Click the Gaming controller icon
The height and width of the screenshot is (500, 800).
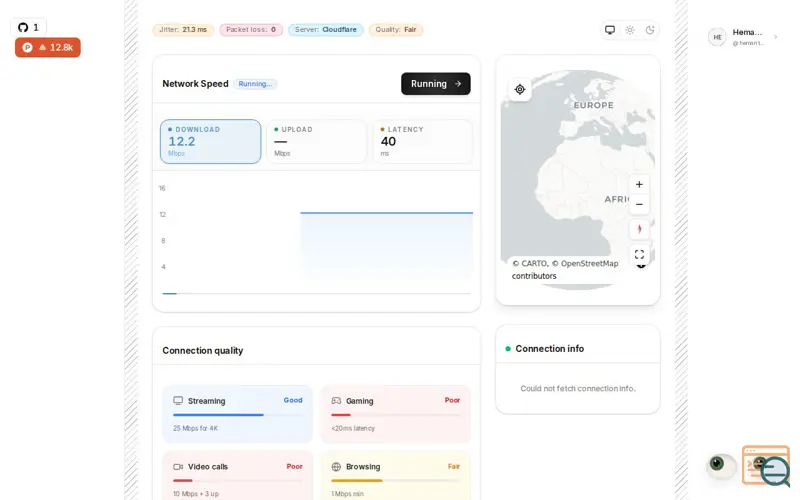[336, 401]
